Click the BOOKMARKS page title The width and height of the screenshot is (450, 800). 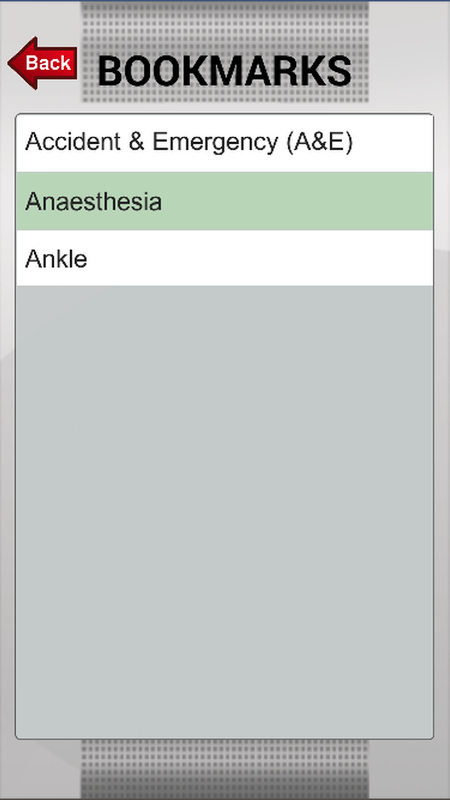[x=224, y=71]
